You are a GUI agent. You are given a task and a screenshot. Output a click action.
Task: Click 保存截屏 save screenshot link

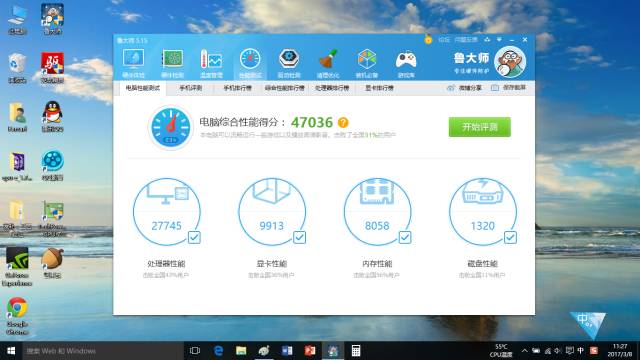click(509, 88)
